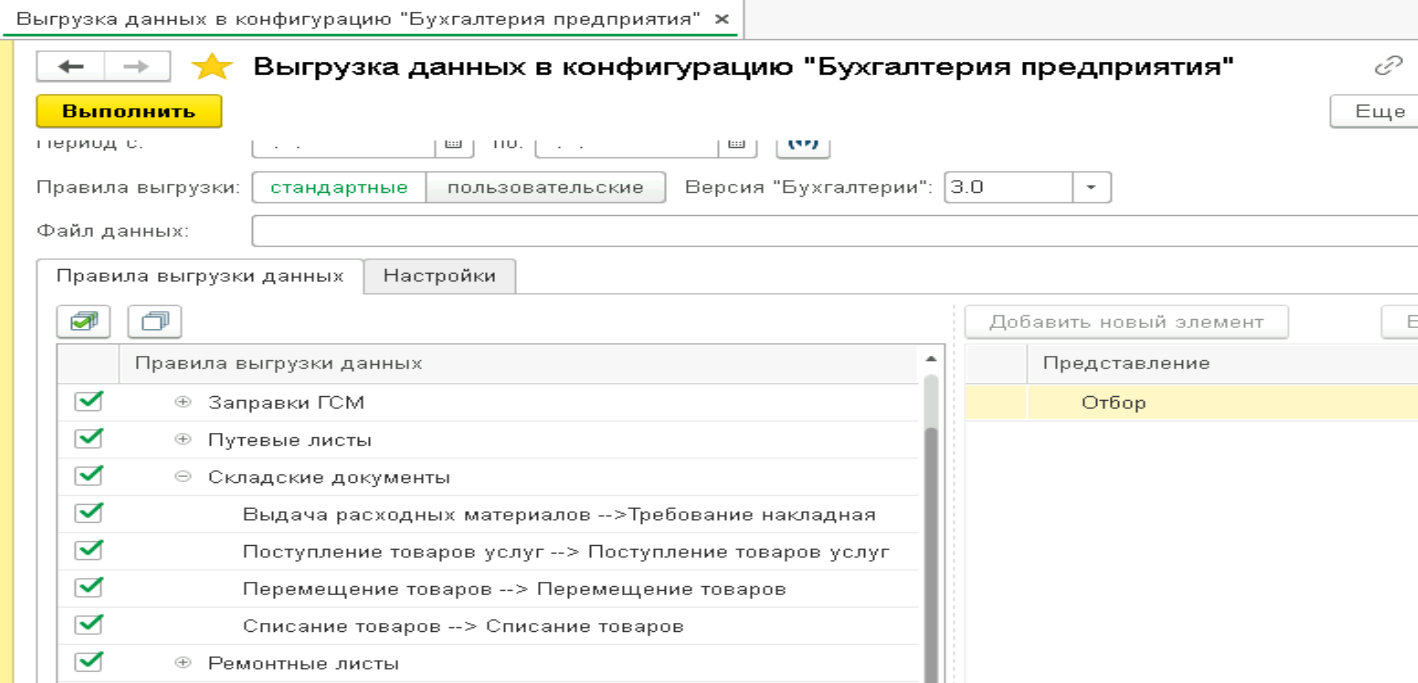The height and width of the screenshot is (683, 1418).
Task: Close the Выгрузка данных tab
Action: 722,19
